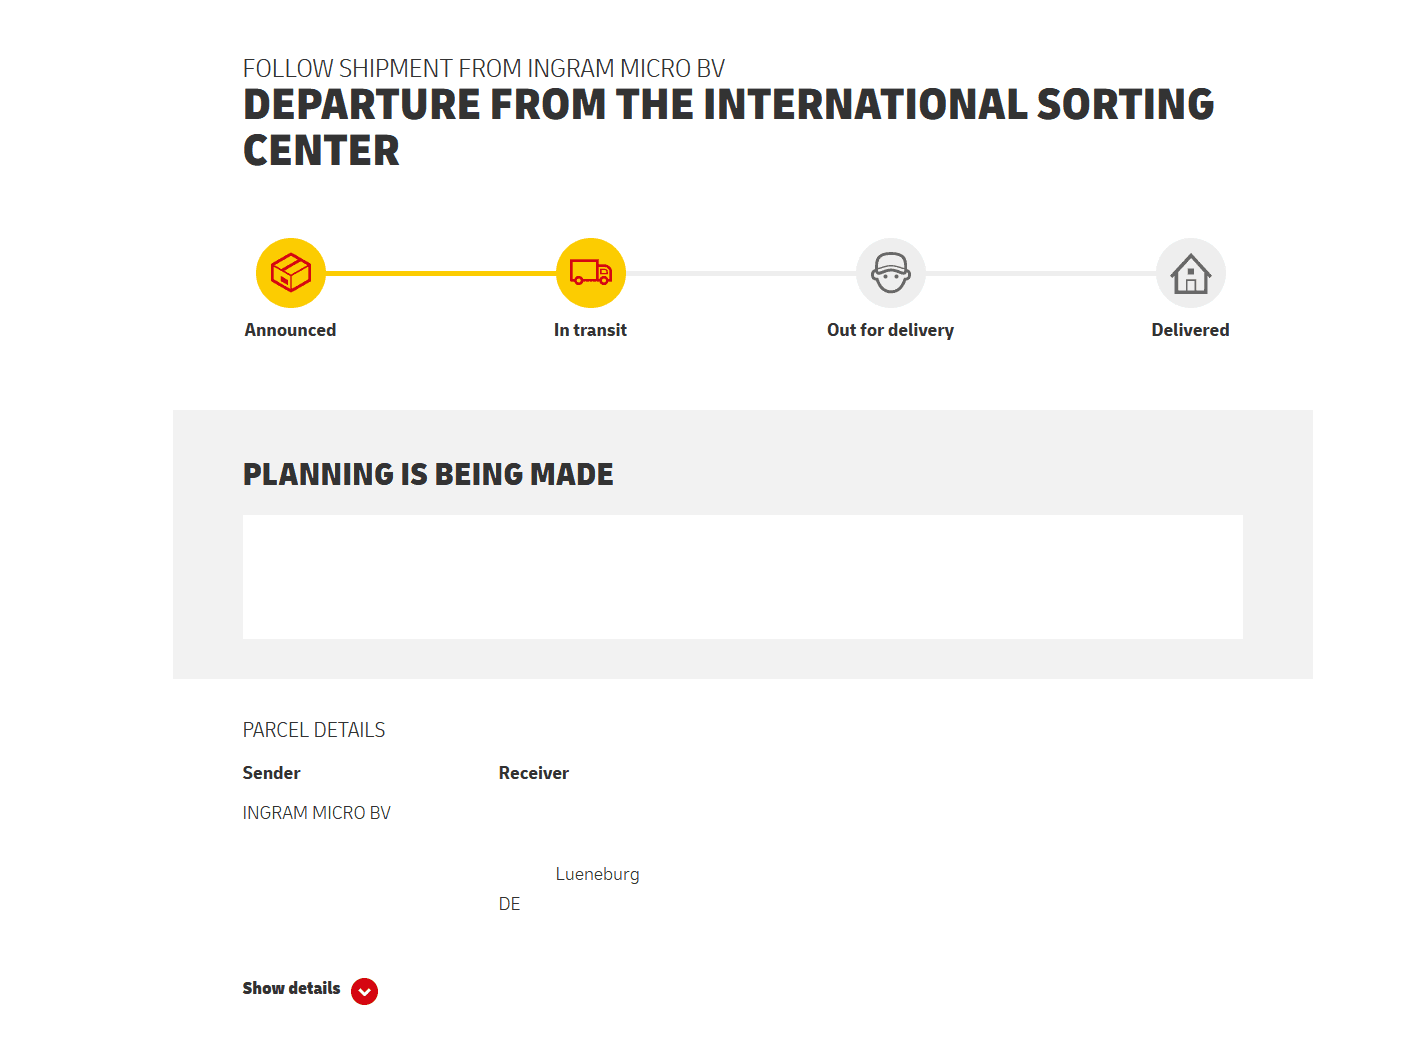Click the empty white planning box

(x=742, y=577)
